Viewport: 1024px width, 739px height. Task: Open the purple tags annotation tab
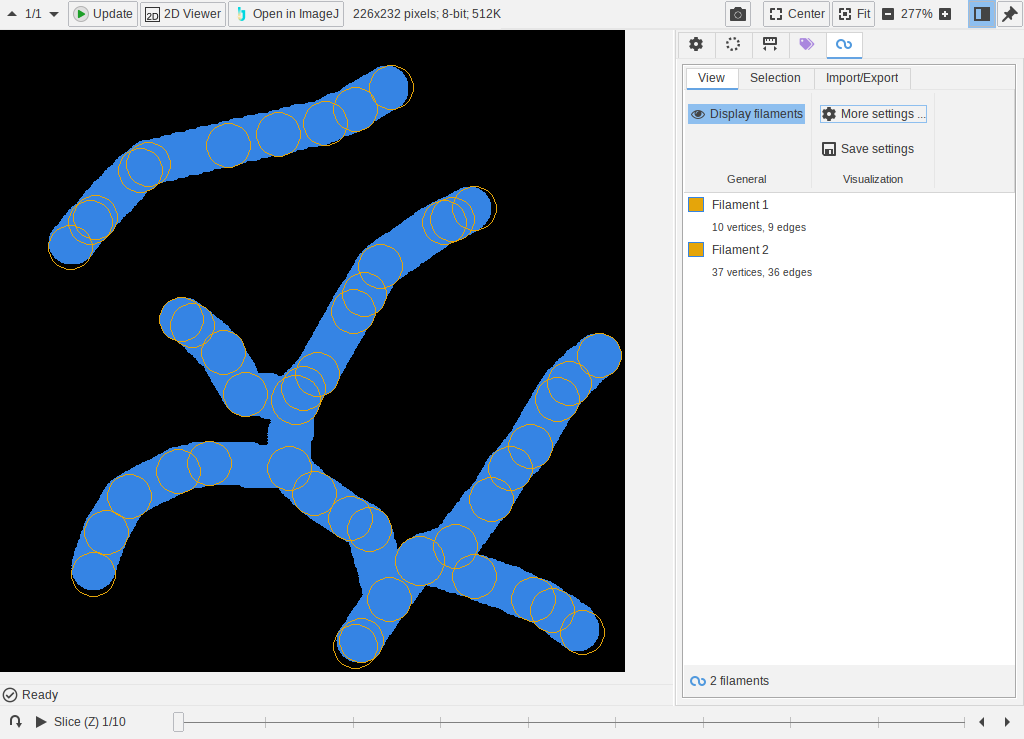coord(807,44)
